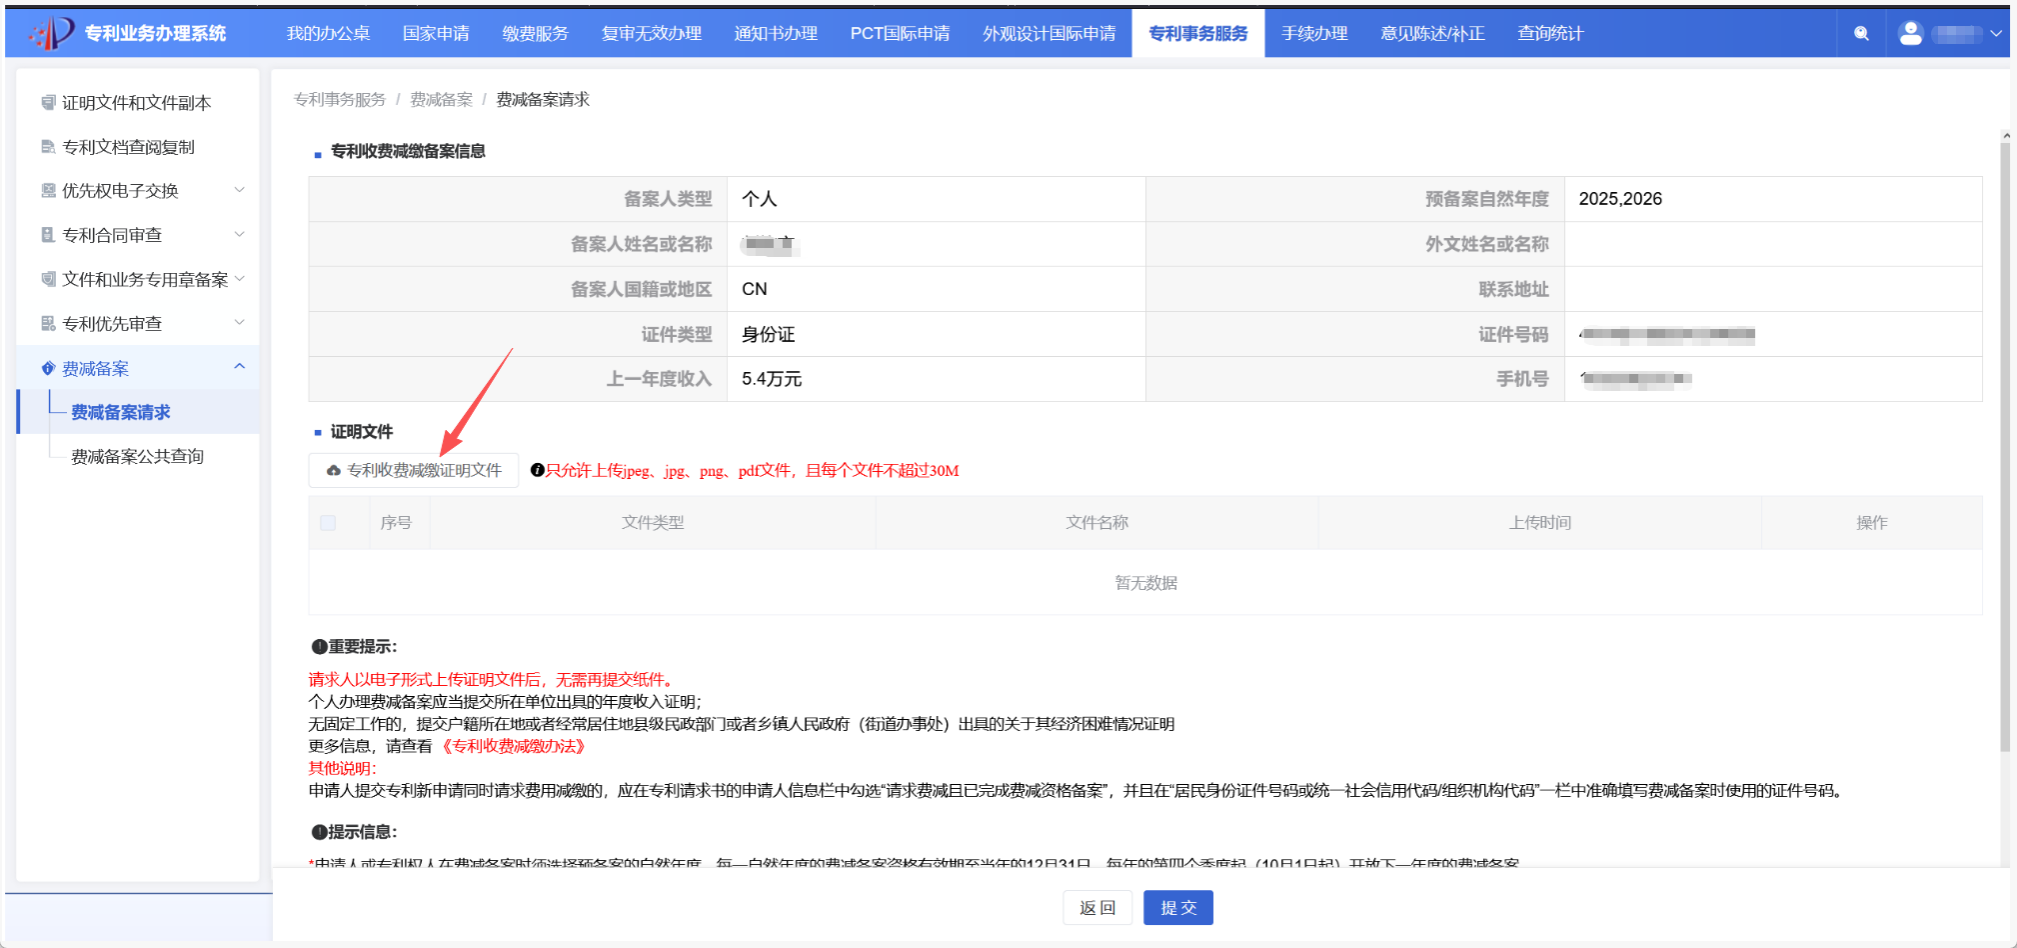Collapse the 费减备案 sidebar section
Viewport: 2017px width, 948px height.
[239, 367]
